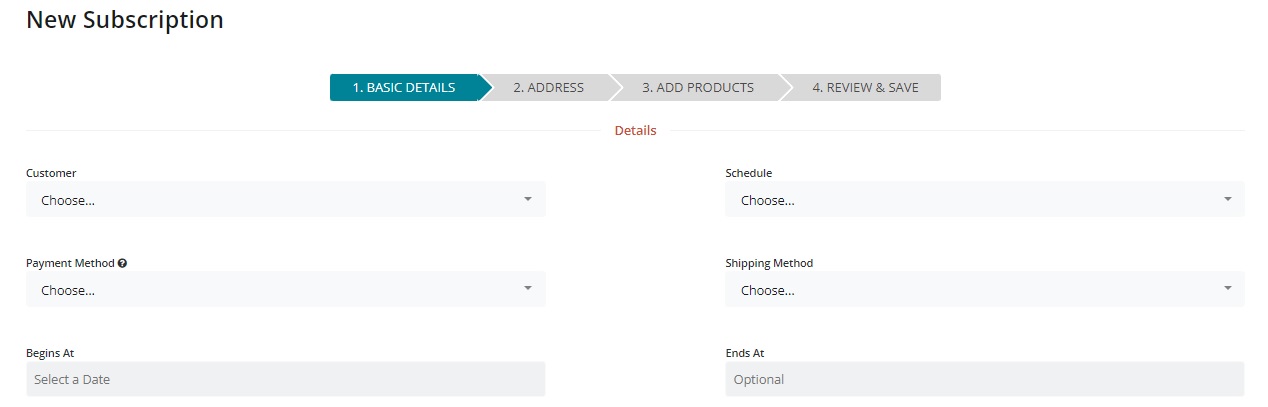Click the Payment Method label text
1268x407 pixels.
[x=70, y=264]
